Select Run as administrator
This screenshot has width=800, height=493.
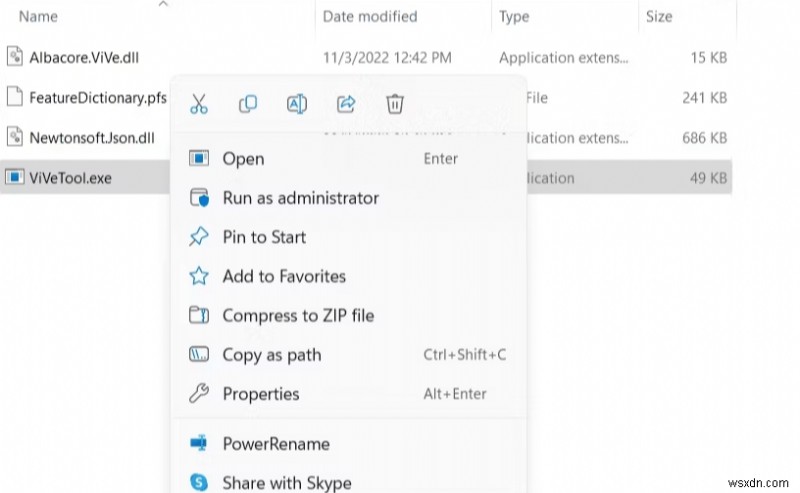[300, 198]
